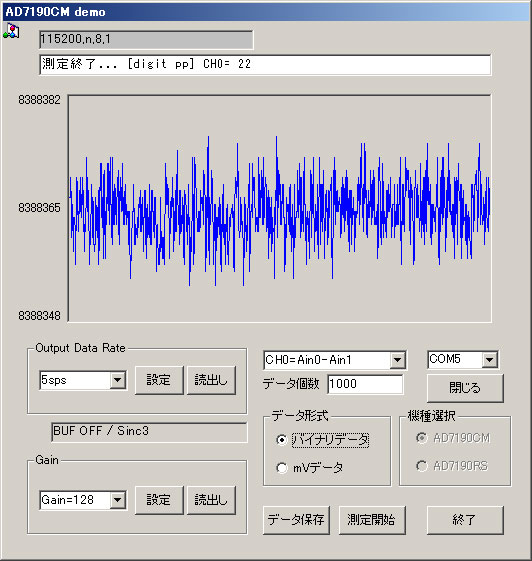The height and width of the screenshot is (561, 532).
Task: Click the serial comm icon at top left
Action: click(11, 31)
